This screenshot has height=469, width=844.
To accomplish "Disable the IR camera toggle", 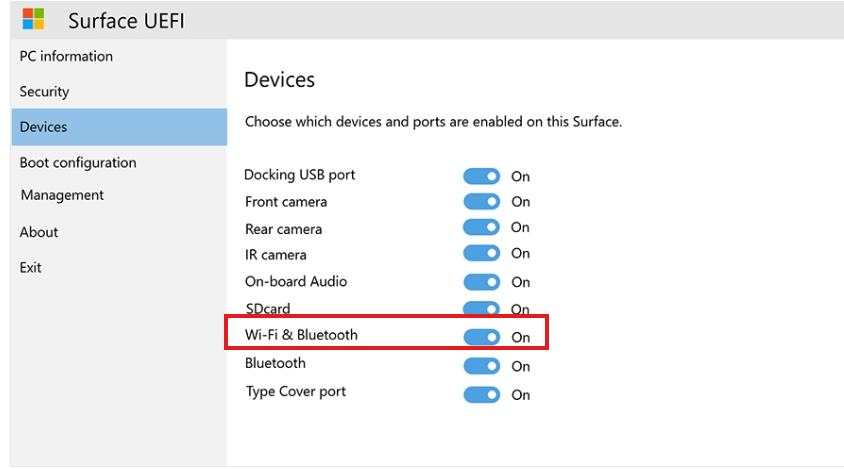I will [x=481, y=254].
